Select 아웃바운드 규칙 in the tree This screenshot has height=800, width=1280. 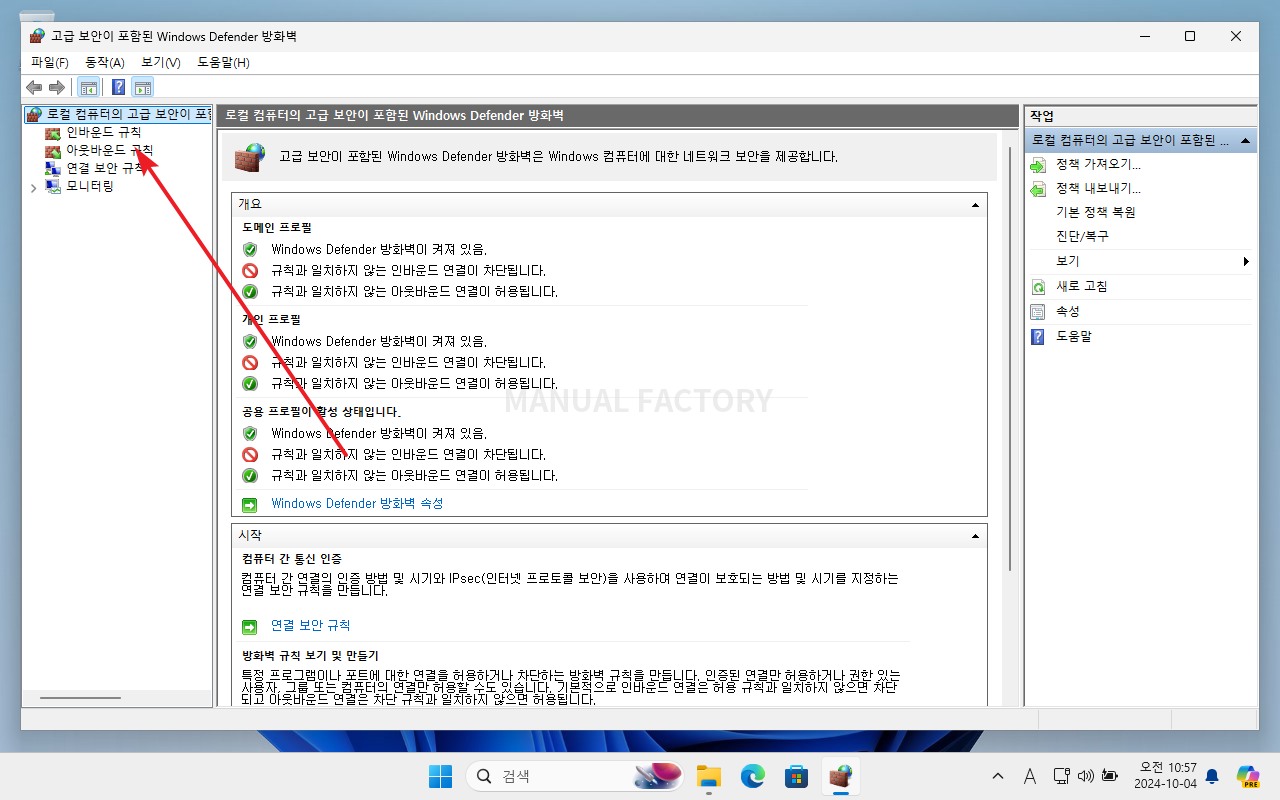coord(110,150)
